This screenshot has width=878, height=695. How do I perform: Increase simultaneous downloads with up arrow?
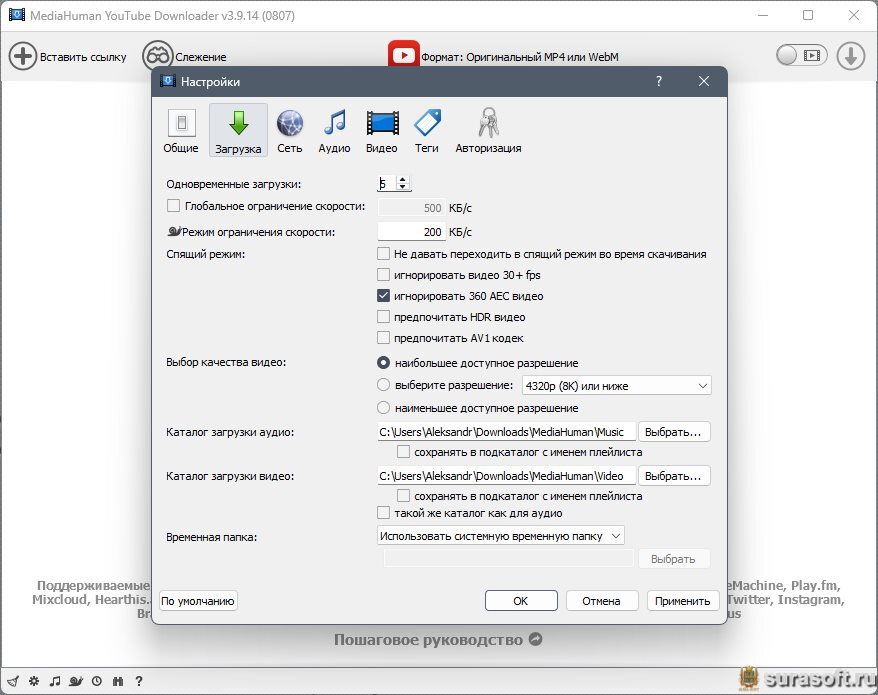pyautogui.click(x=403, y=179)
